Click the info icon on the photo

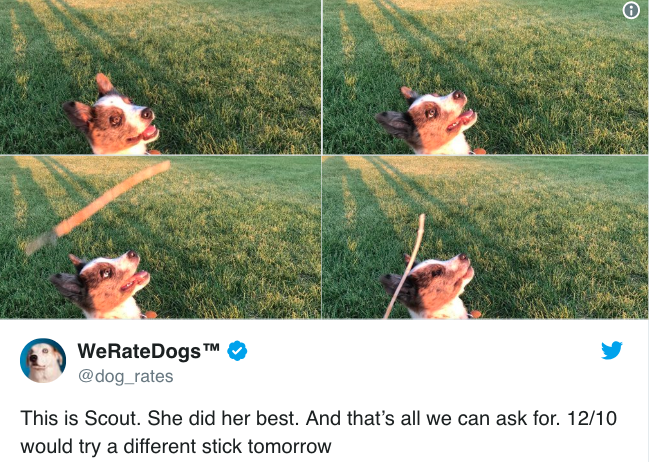631,10
